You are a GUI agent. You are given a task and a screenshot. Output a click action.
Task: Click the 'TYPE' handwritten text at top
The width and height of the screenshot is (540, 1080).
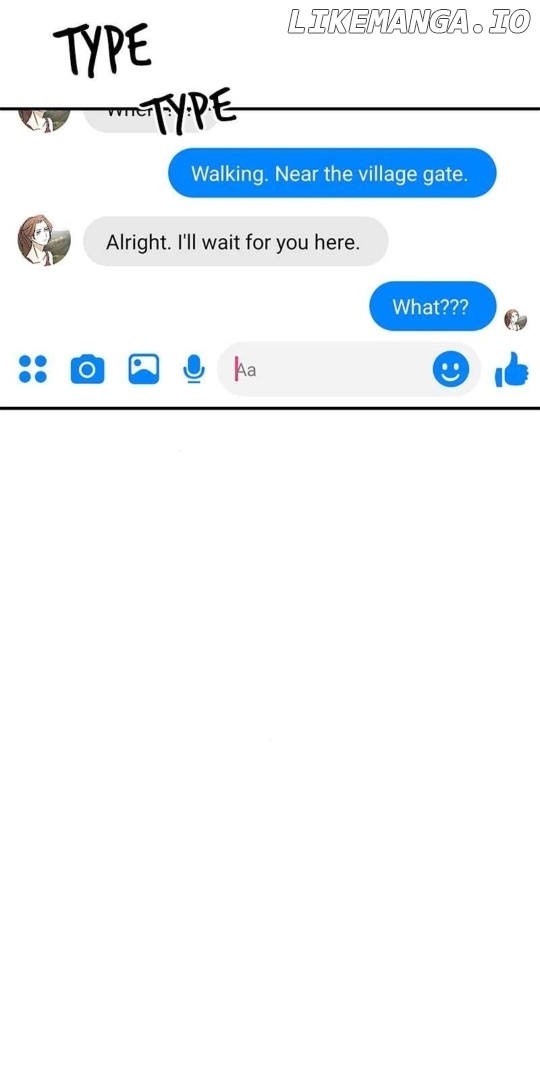click(x=102, y=50)
